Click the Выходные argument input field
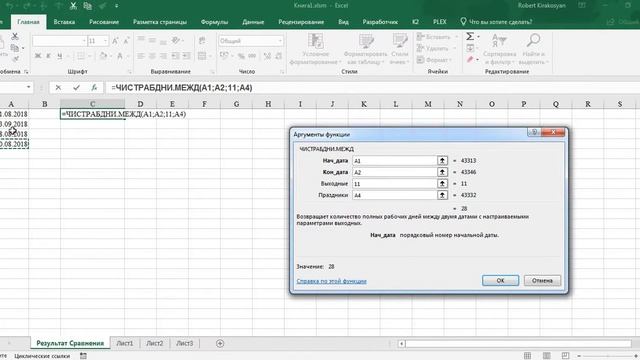 pyautogui.click(x=395, y=184)
